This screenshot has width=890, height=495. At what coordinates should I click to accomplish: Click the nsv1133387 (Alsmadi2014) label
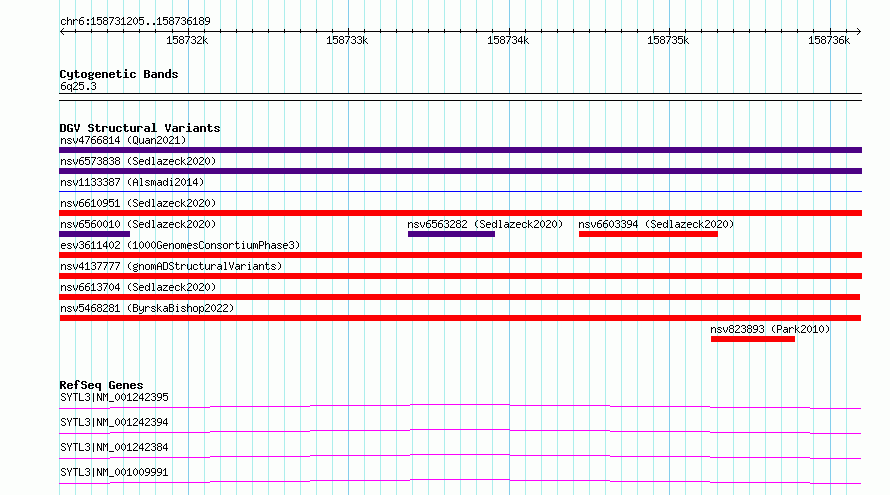click(x=132, y=182)
